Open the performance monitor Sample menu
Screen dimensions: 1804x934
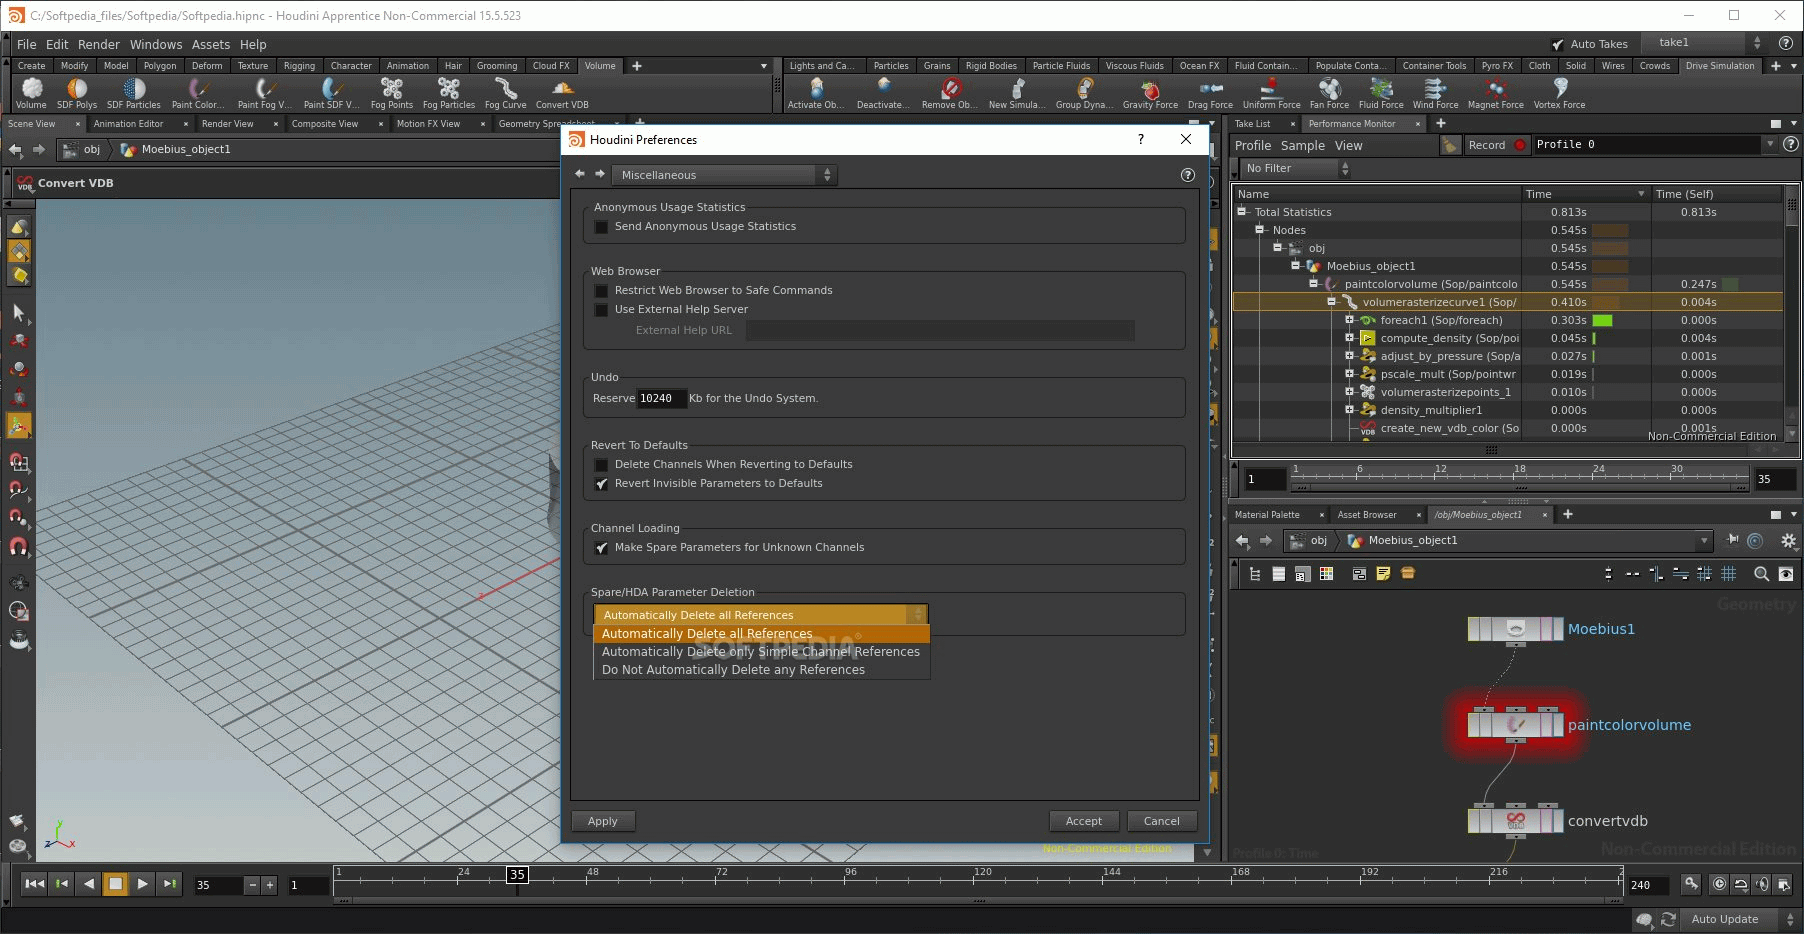click(1303, 146)
